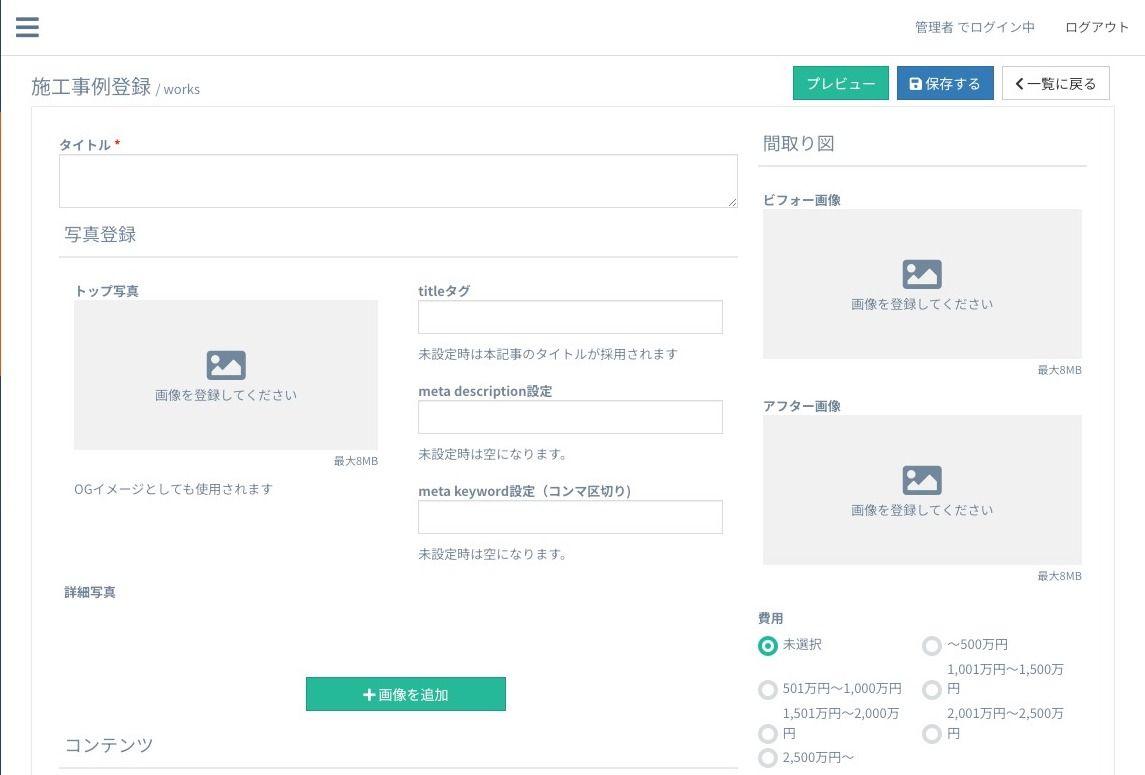Click the plus icon on 画像を追加
Viewport: 1145px width, 775px height.
pyautogui.click(x=369, y=695)
